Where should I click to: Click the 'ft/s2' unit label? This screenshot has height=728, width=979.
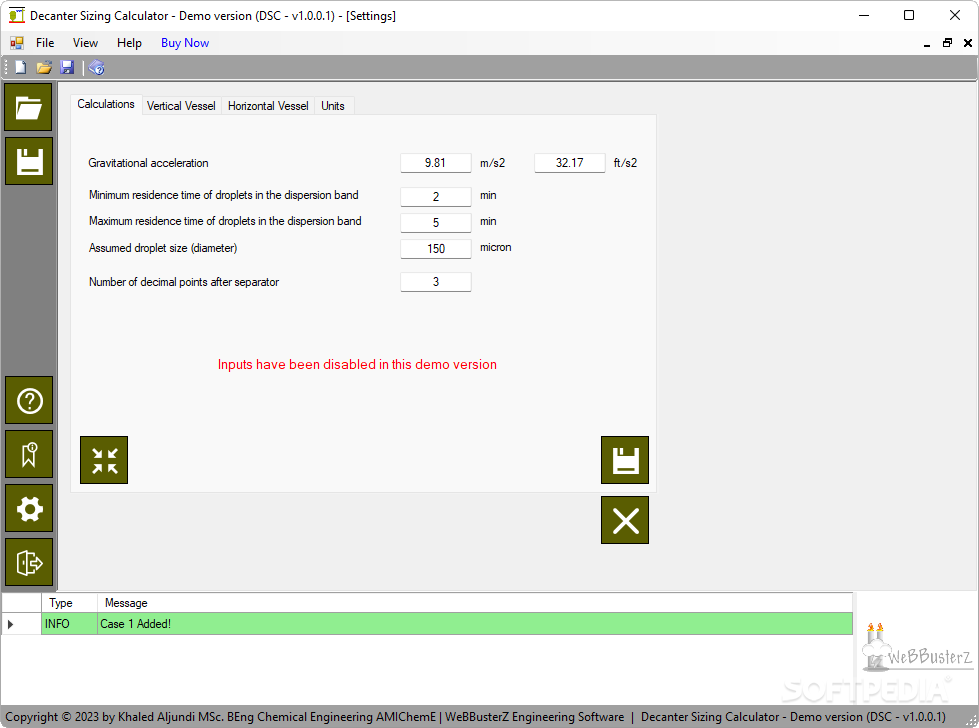click(x=625, y=163)
